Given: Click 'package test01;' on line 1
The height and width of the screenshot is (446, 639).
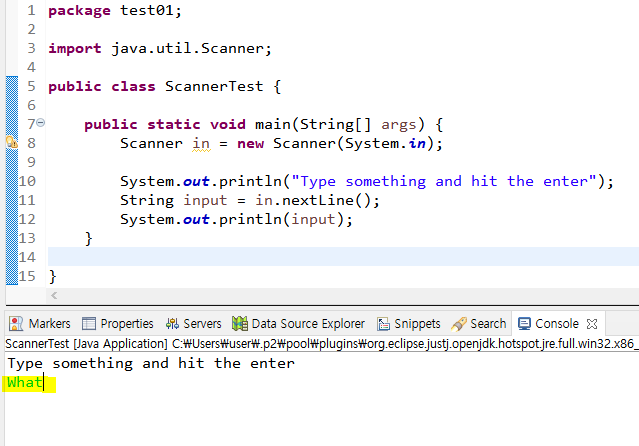Looking at the screenshot, I should click(115, 11).
